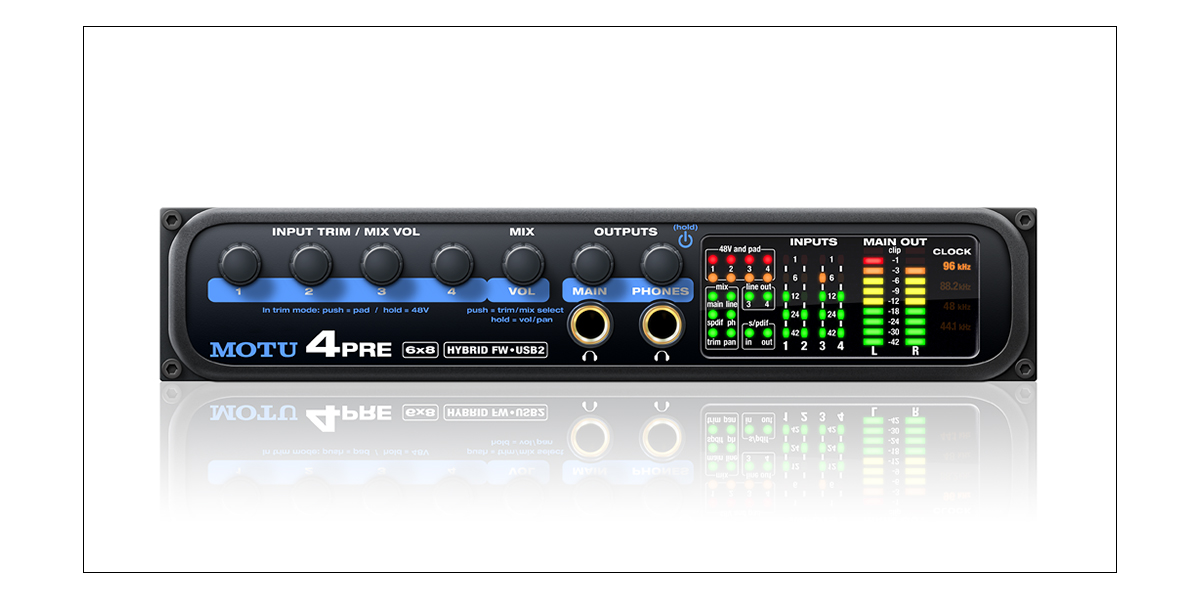Click the green mix 'main' LED indicator

click(713, 296)
